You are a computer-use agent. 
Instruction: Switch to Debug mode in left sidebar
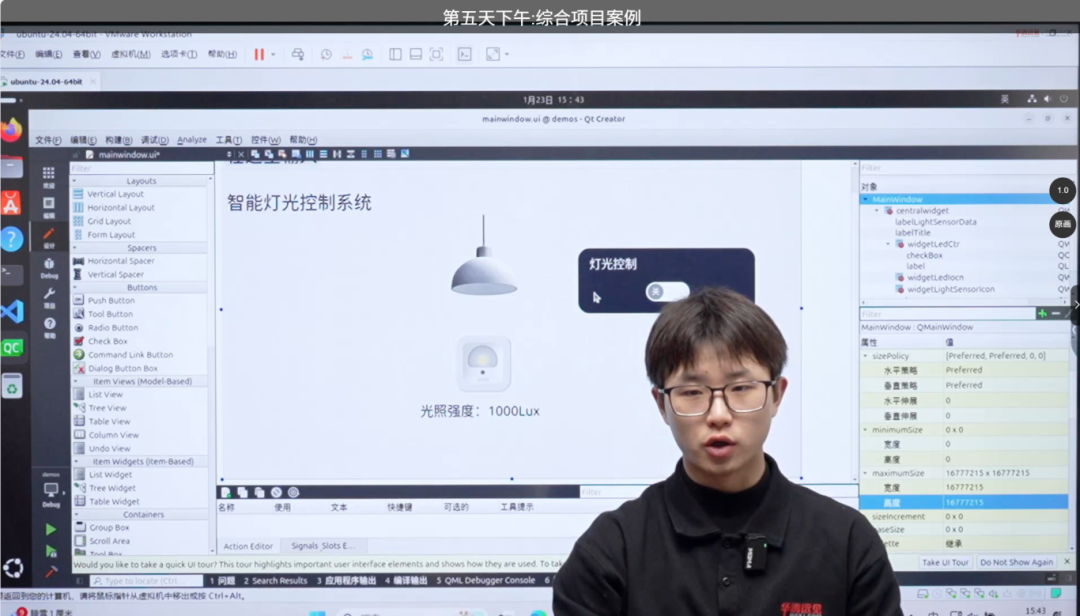tap(49, 268)
